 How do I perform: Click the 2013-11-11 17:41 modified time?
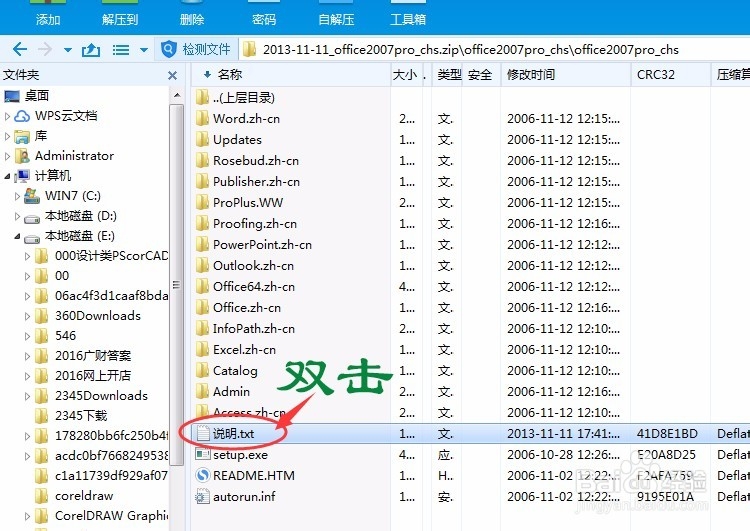click(563, 433)
